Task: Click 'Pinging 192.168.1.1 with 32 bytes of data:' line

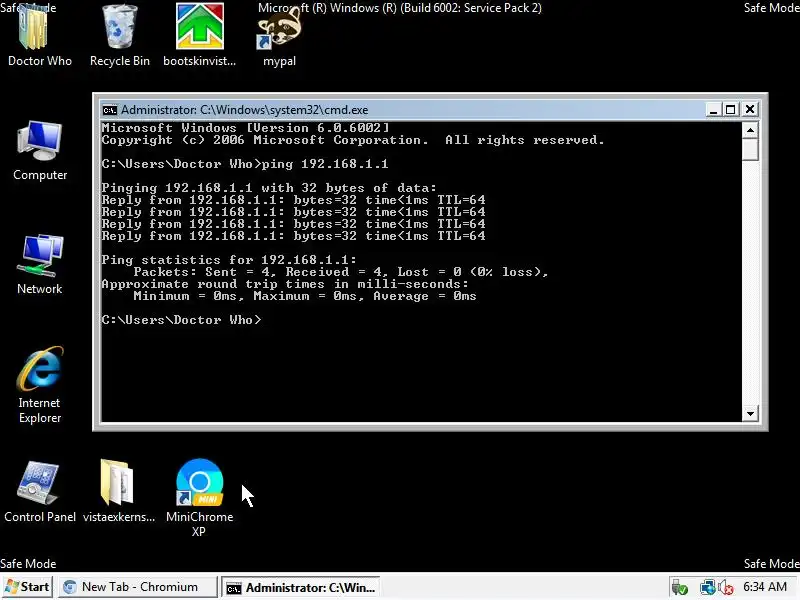Action: (x=269, y=188)
